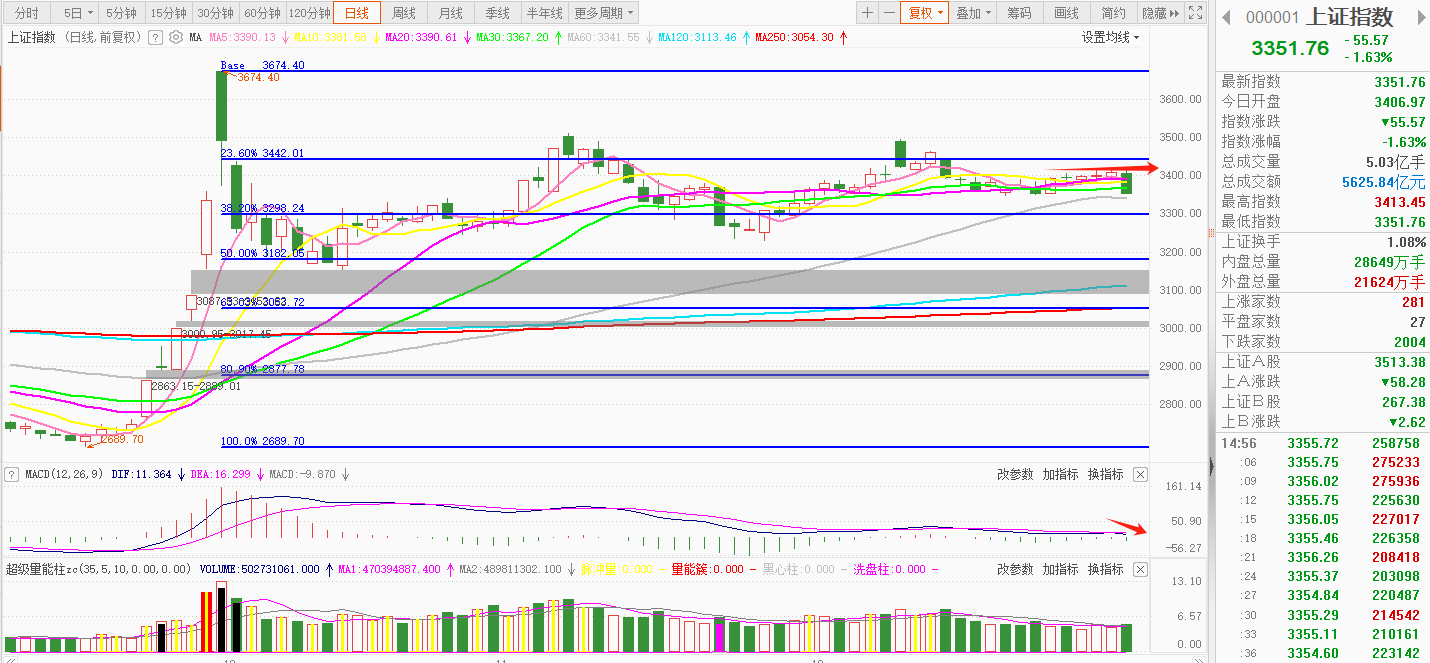Screen dimensions: 1430x663
Task: Open the 叠加 overlay dropdown
Action: pyautogui.click(x=973, y=13)
